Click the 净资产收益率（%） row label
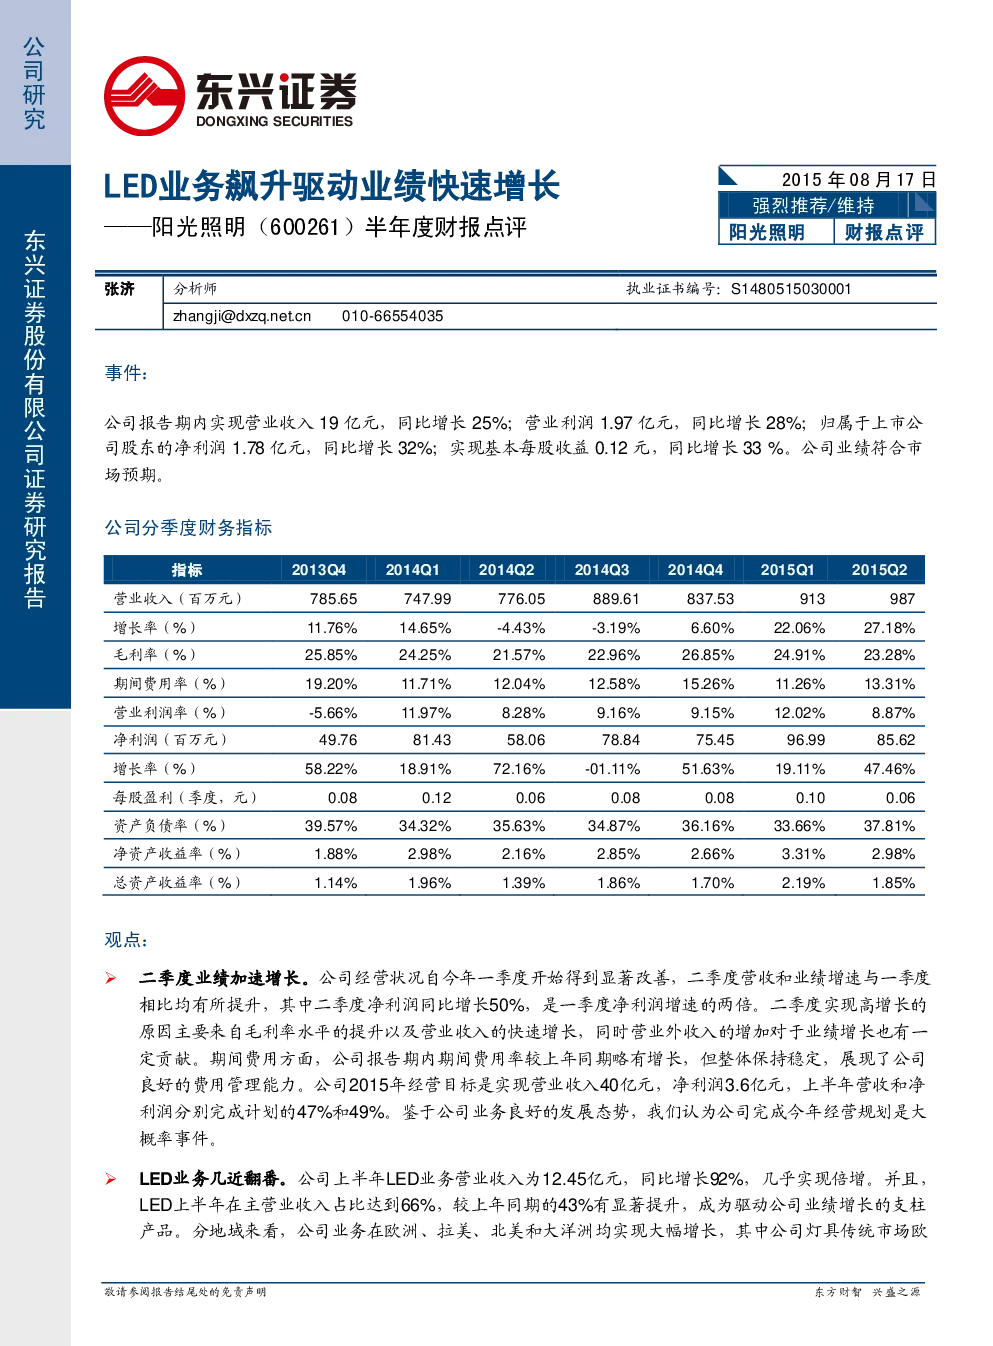Image resolution: width=993 pixels, height=1346 pixels. coord(178,854)
